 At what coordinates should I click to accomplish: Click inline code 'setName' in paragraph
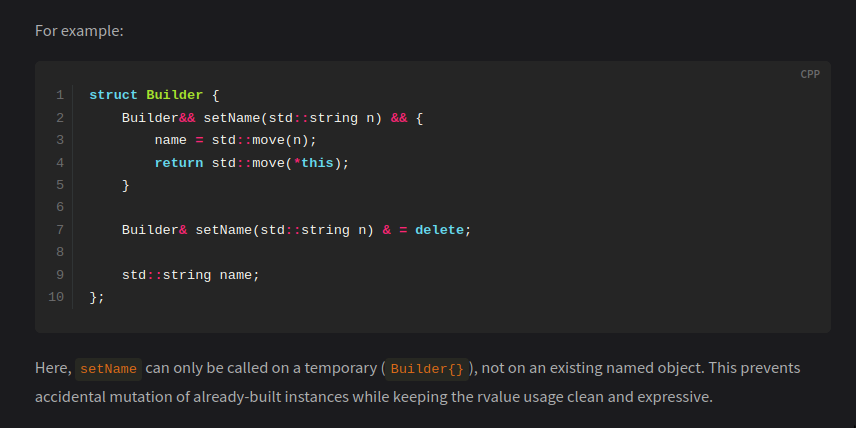(x=108, y=369)
